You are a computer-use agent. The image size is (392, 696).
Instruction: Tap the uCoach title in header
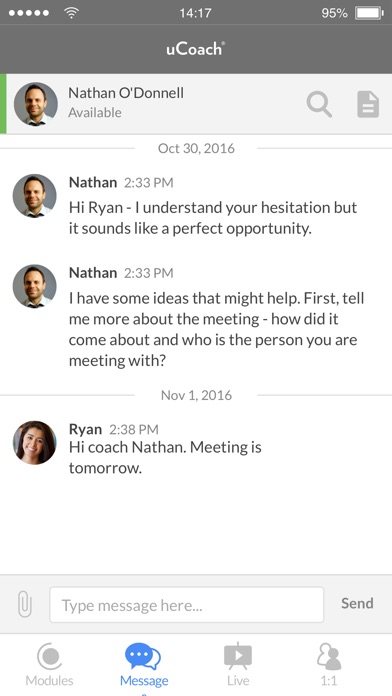tap(196, 48)
